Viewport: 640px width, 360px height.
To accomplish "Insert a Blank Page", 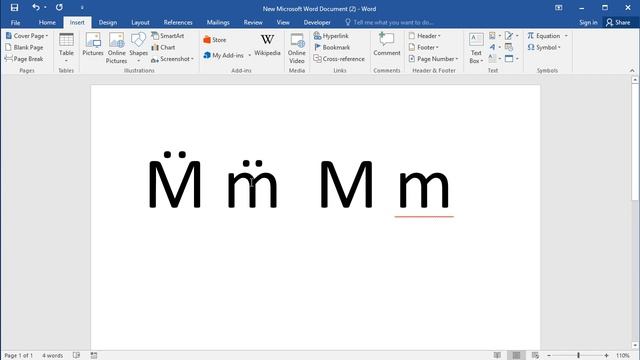I will click(x=24, y=47).
